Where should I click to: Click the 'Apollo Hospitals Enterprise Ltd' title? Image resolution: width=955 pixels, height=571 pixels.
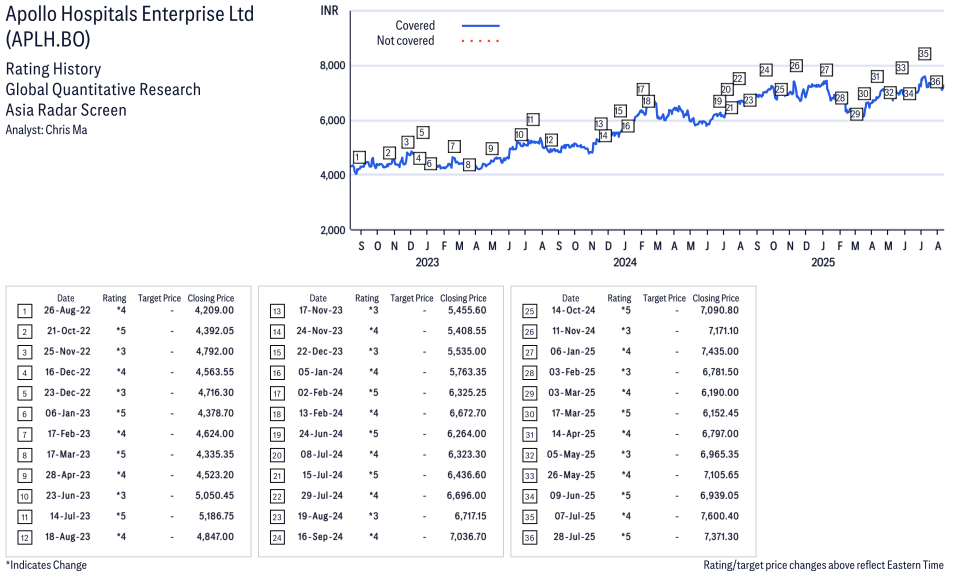point(130,14)
